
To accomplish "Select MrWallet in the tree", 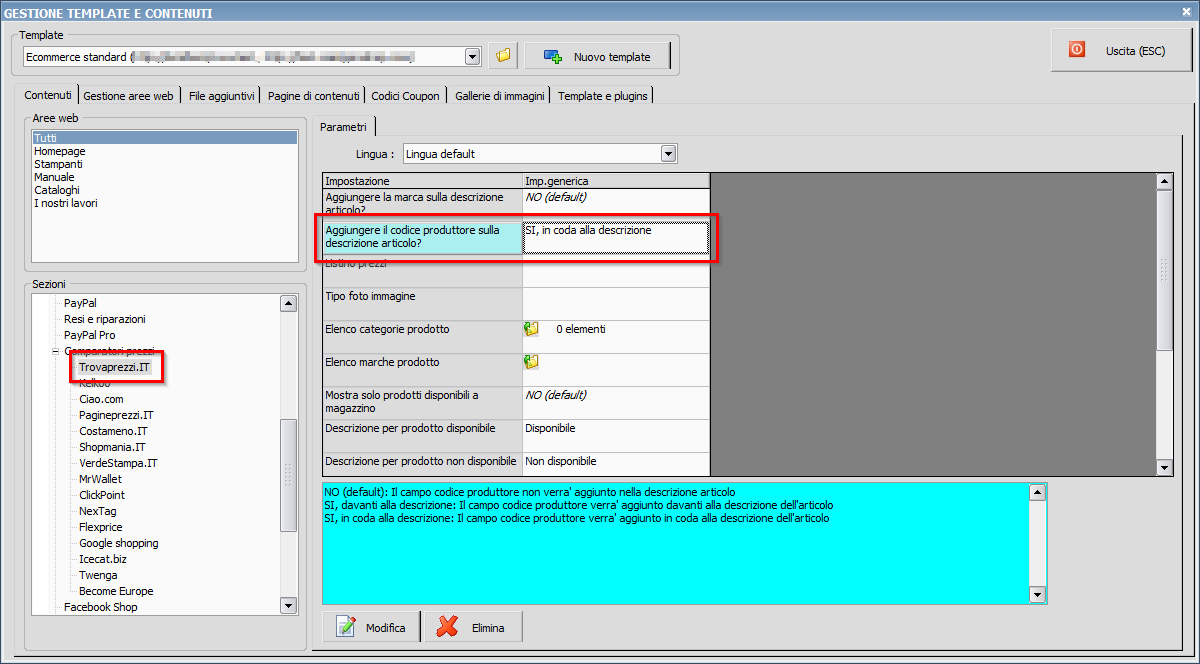I will click(101, 479).
